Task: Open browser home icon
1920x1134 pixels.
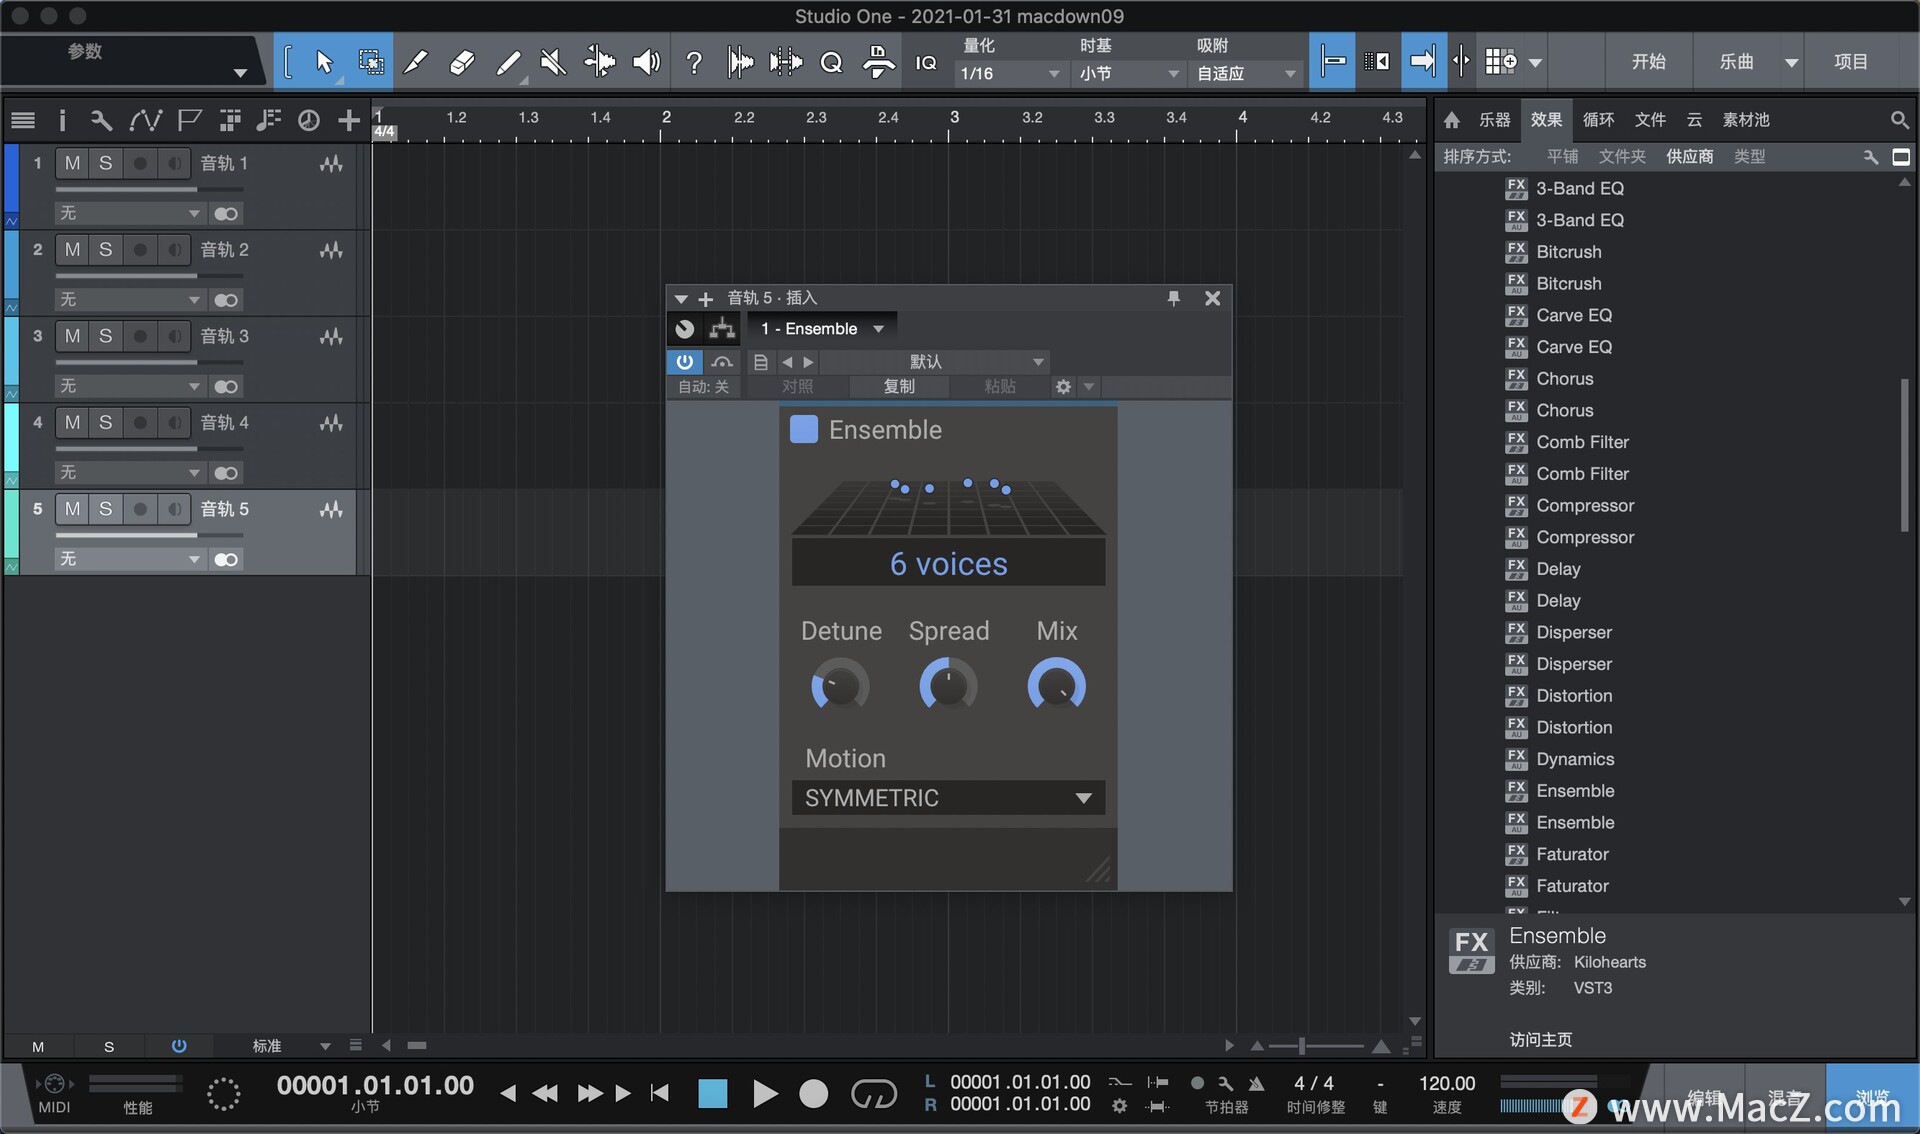Action: 1452,120
